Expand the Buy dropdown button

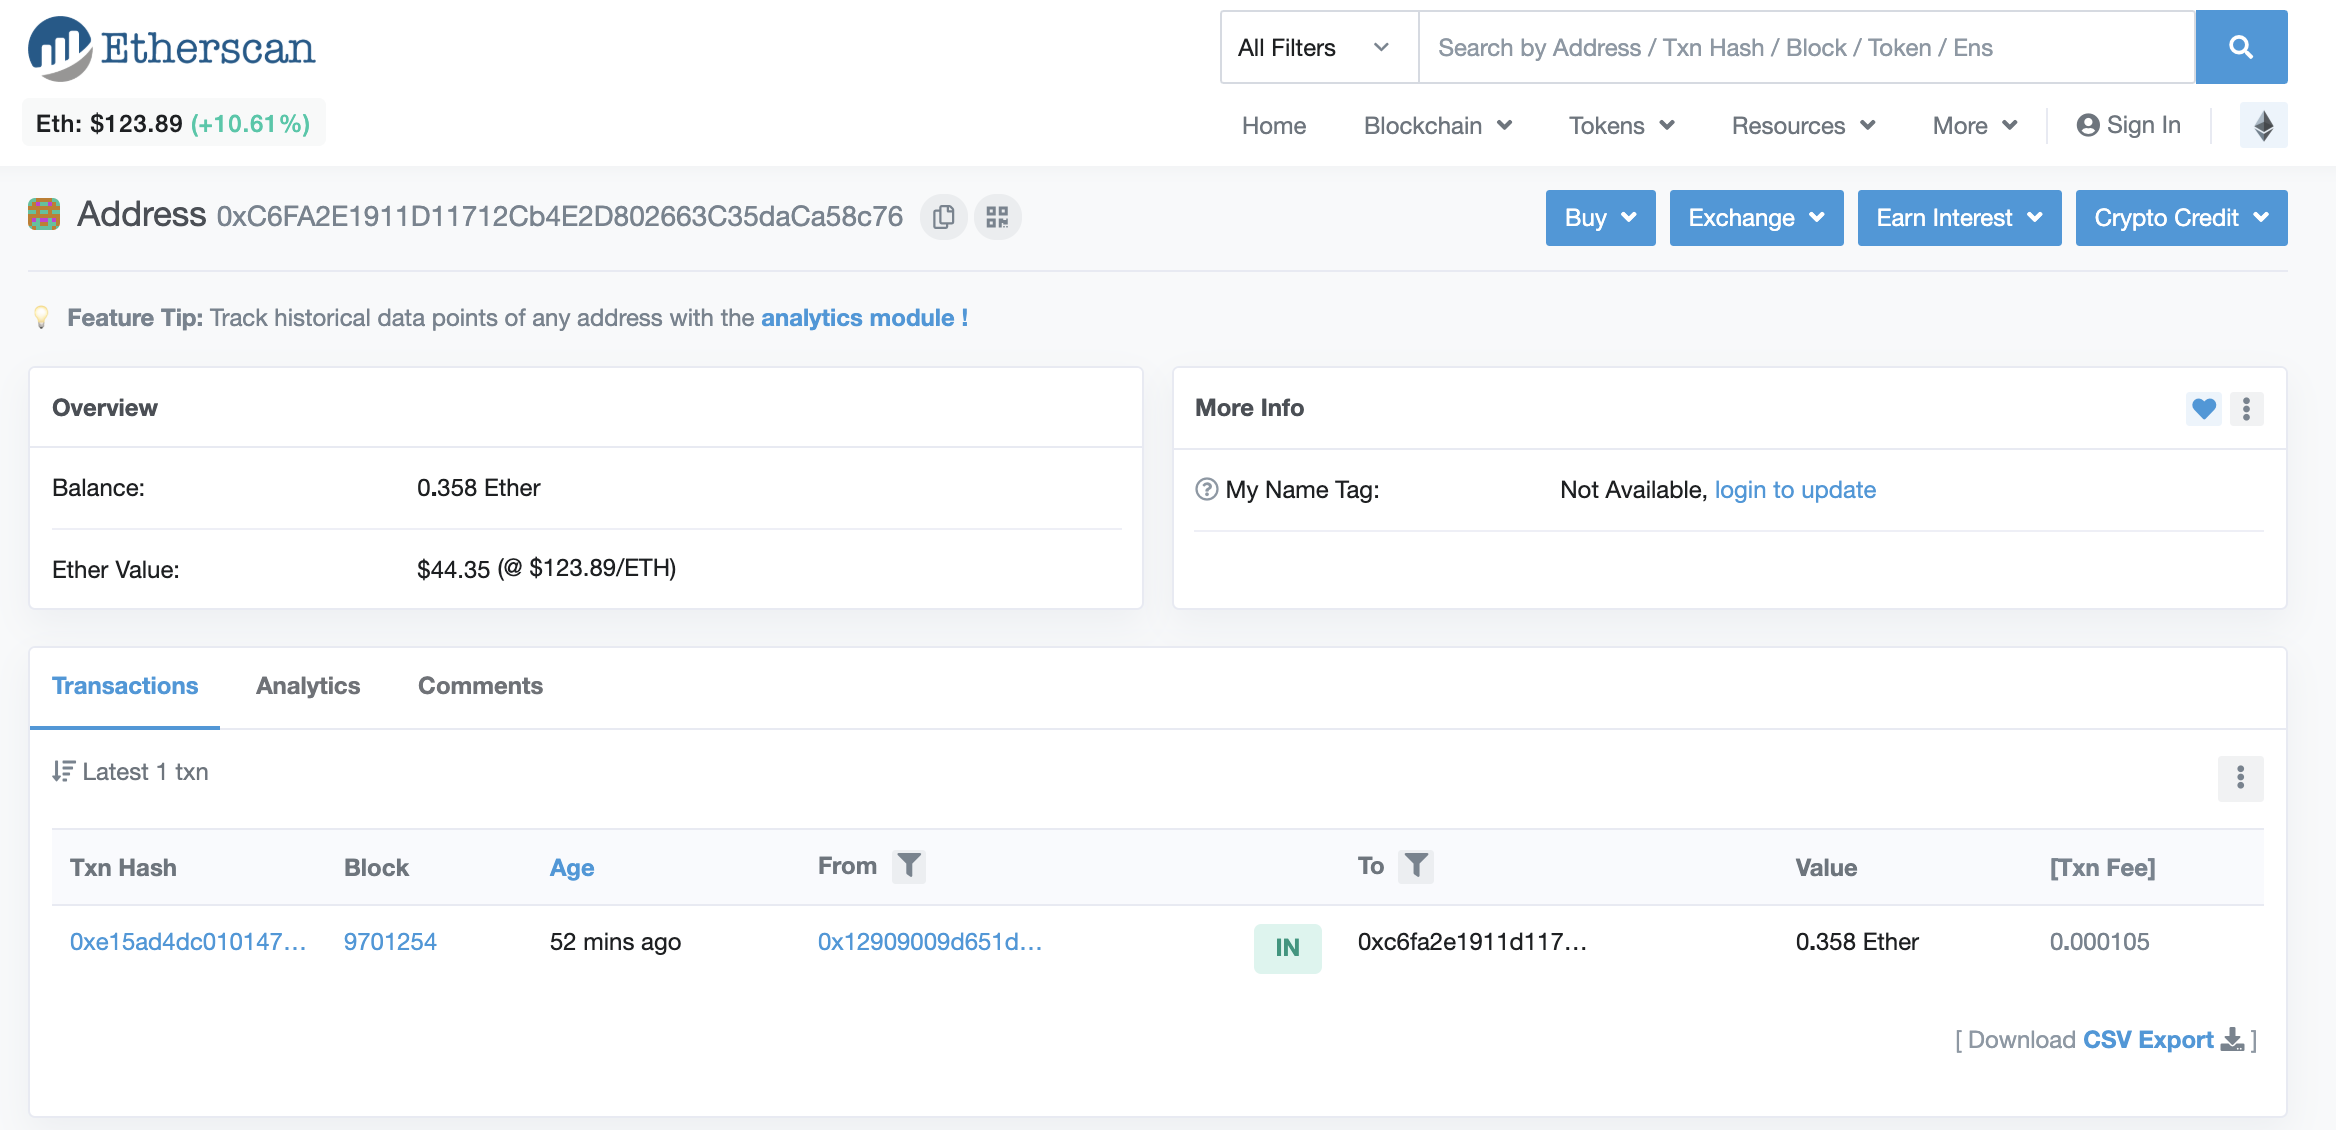pos(1599,218)
